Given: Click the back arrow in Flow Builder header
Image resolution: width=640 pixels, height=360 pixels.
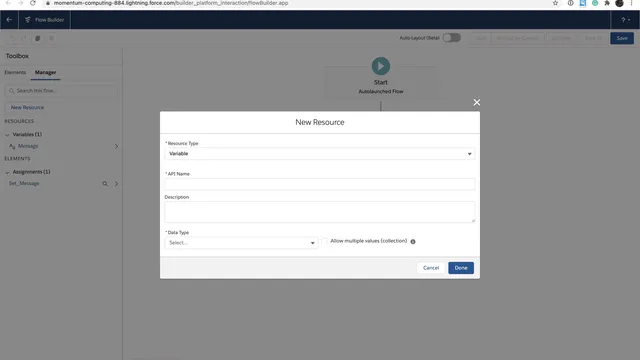Looking at the screenshot, I should coord(9,20).
